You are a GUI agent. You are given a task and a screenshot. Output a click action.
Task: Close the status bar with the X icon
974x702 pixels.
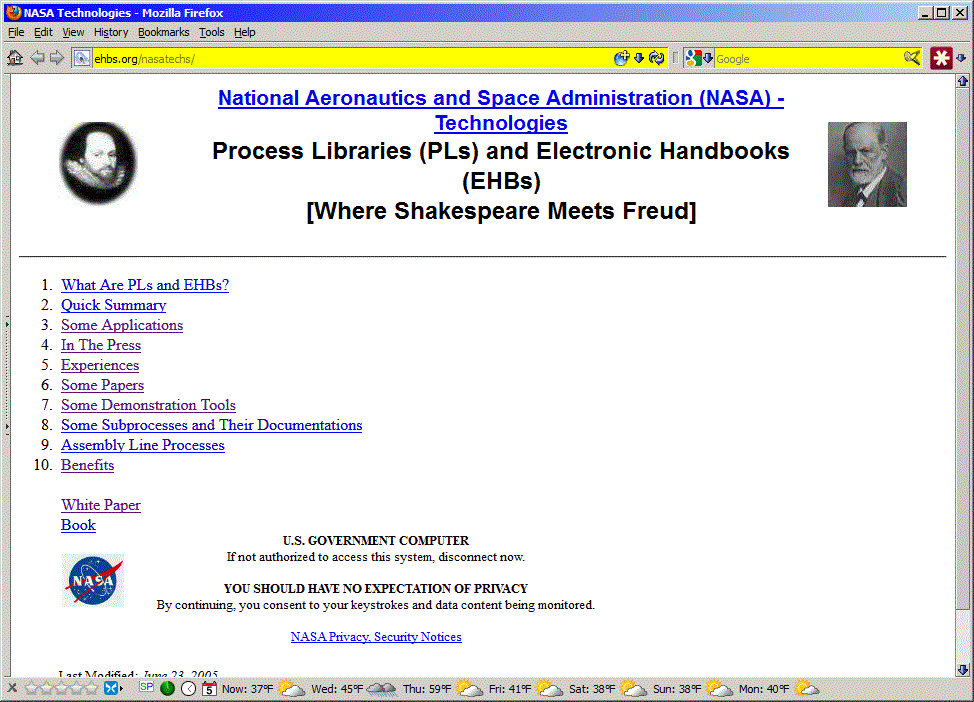12,688
